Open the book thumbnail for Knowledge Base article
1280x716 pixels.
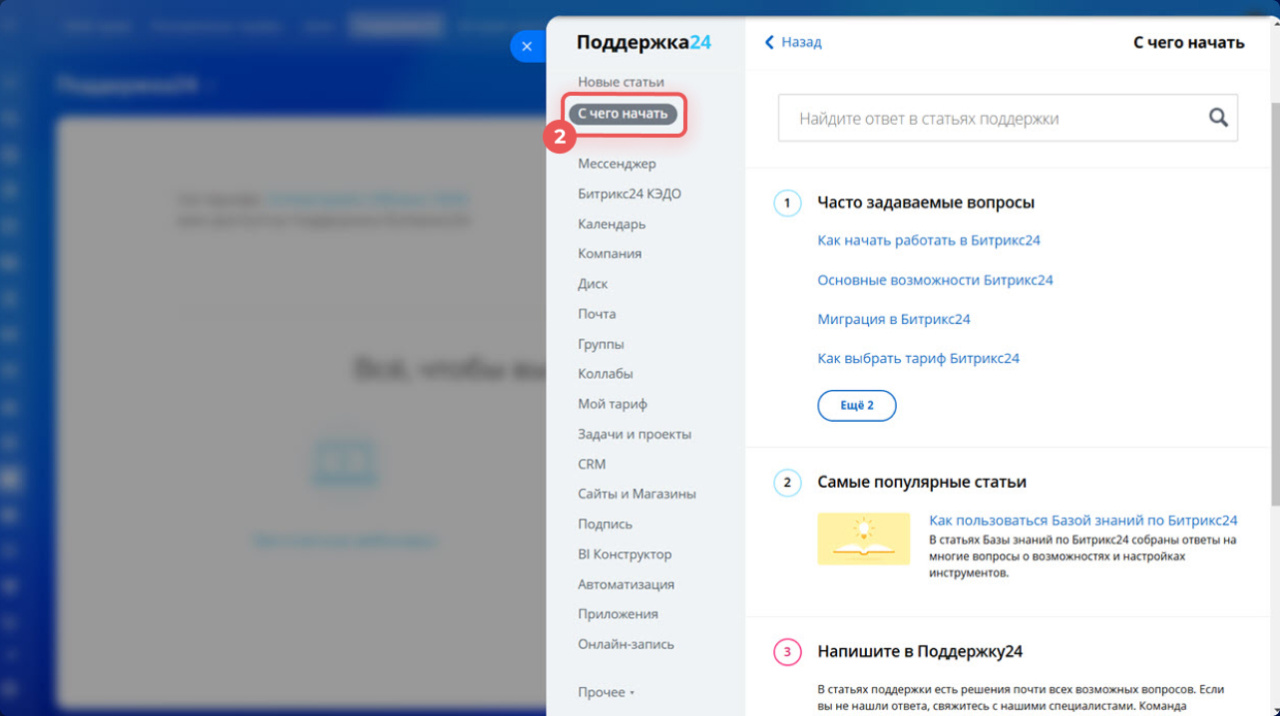coord(863,538)
